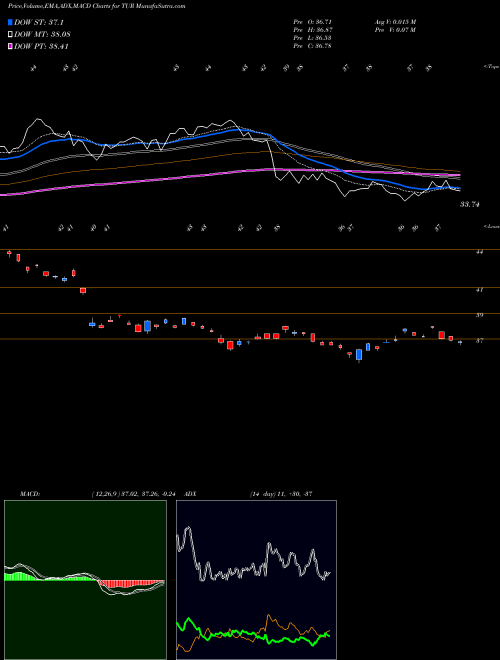This screenshot has height=660, width=500.
Task: Open the MACD histogram chart thumbnail
Action: point(85,580)
